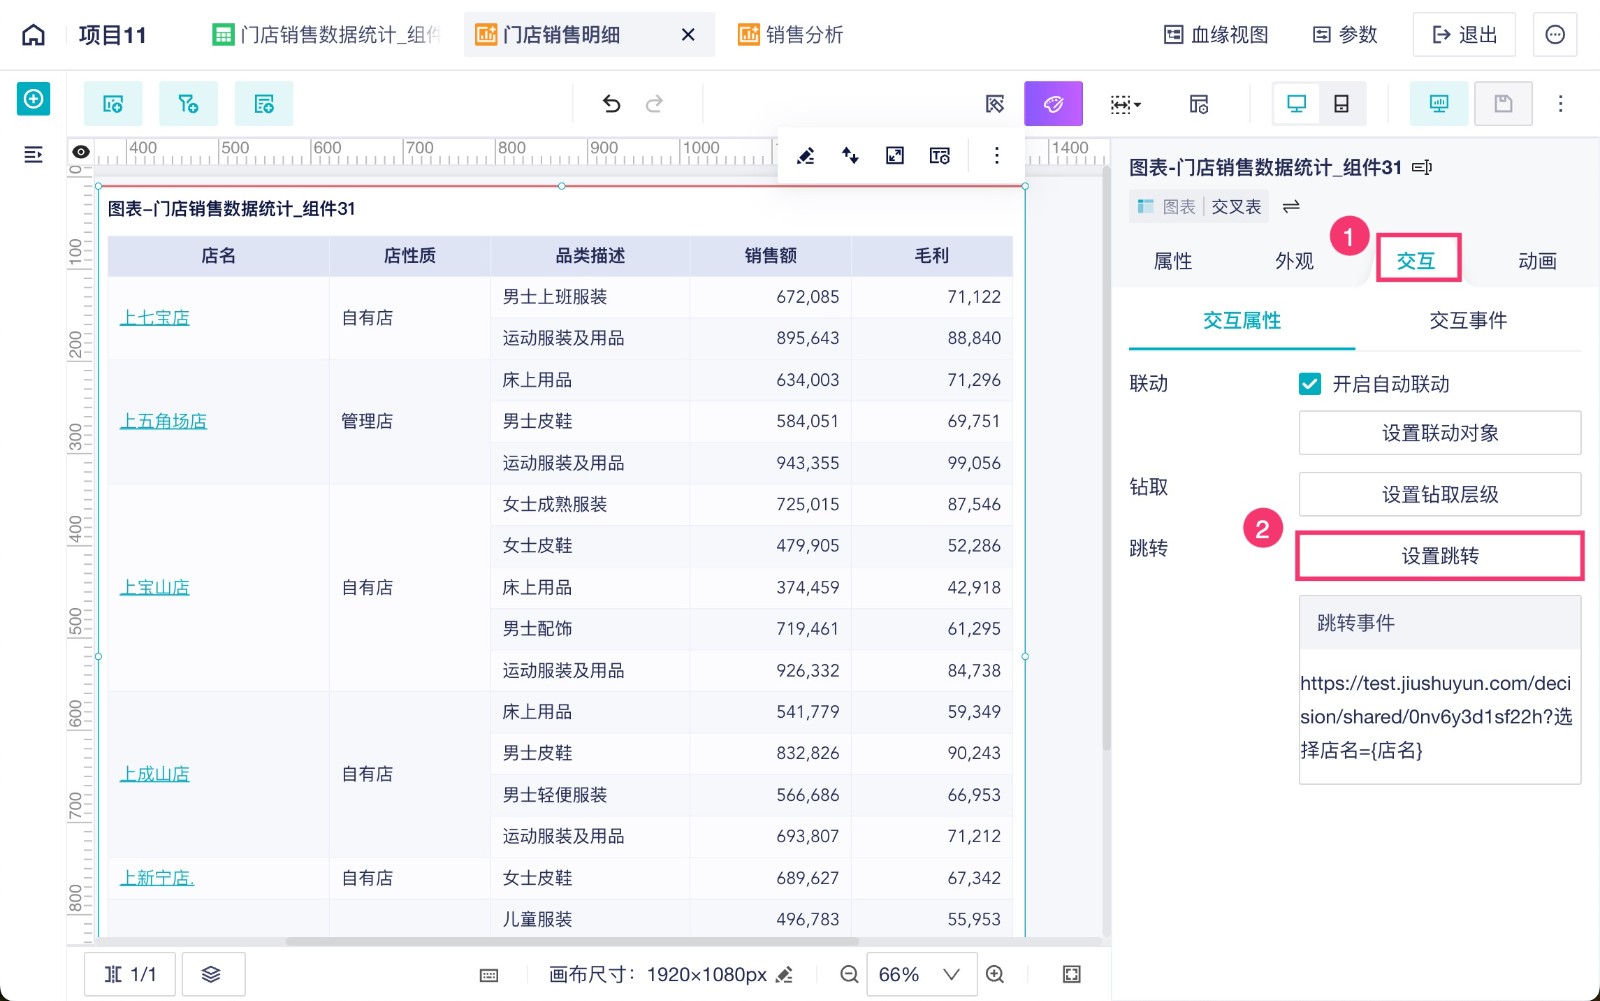Select the 交互事件 sub-tab
1600x1001 pixels.
(1468, 321)
